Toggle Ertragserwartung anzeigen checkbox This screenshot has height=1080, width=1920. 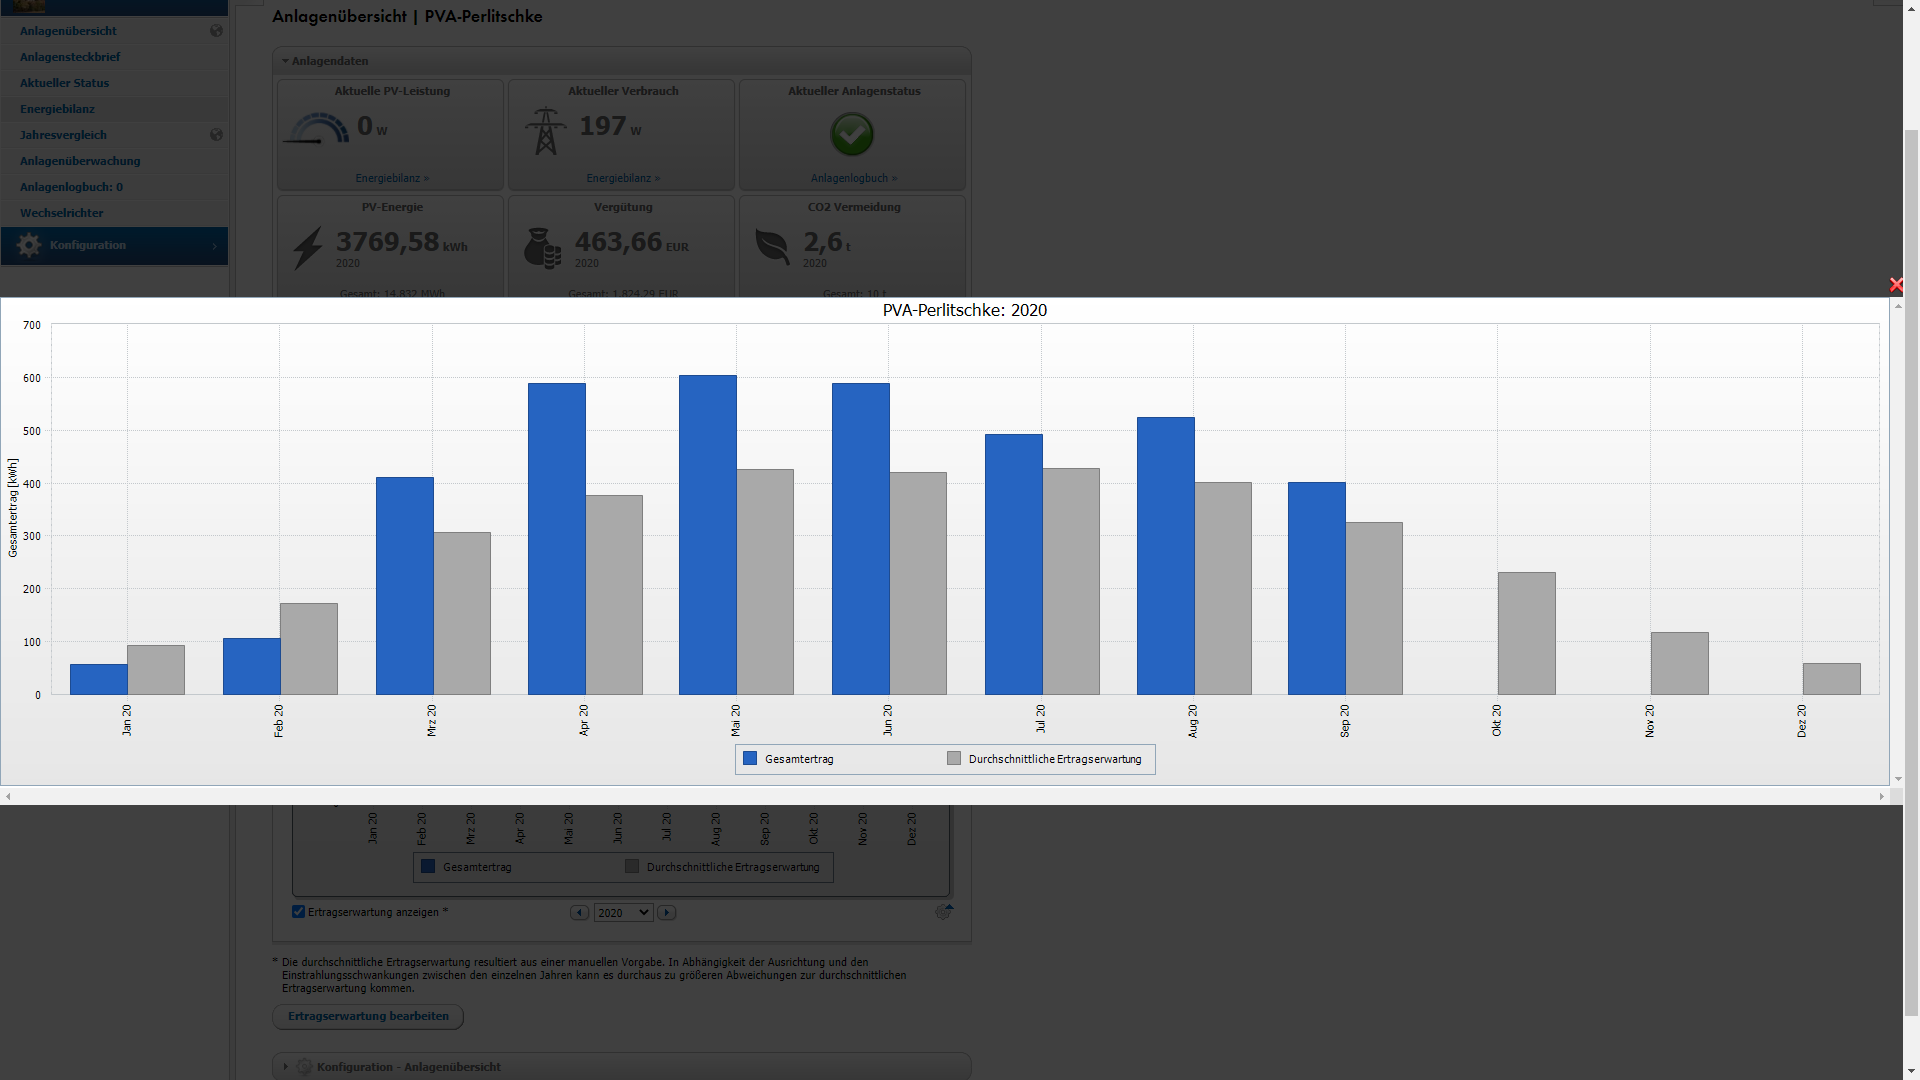pyautogui.click(x=298, y=912)
